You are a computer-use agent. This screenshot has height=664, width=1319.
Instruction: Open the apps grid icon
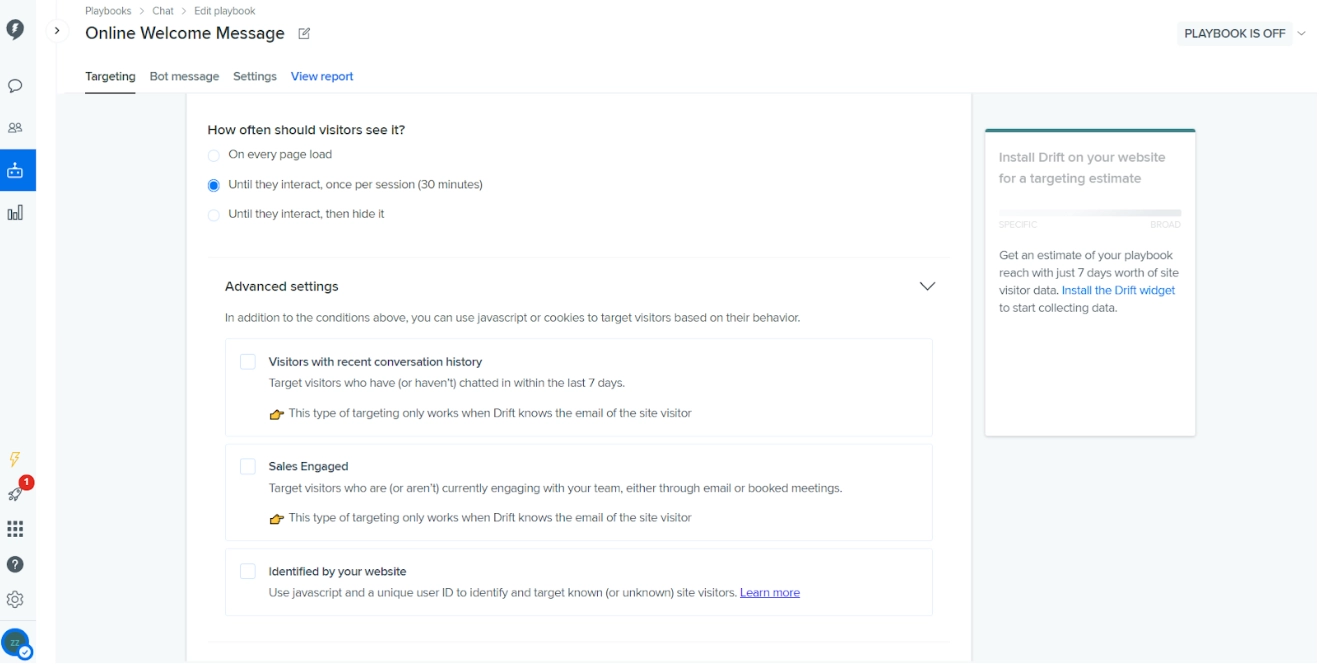point(15,529)
